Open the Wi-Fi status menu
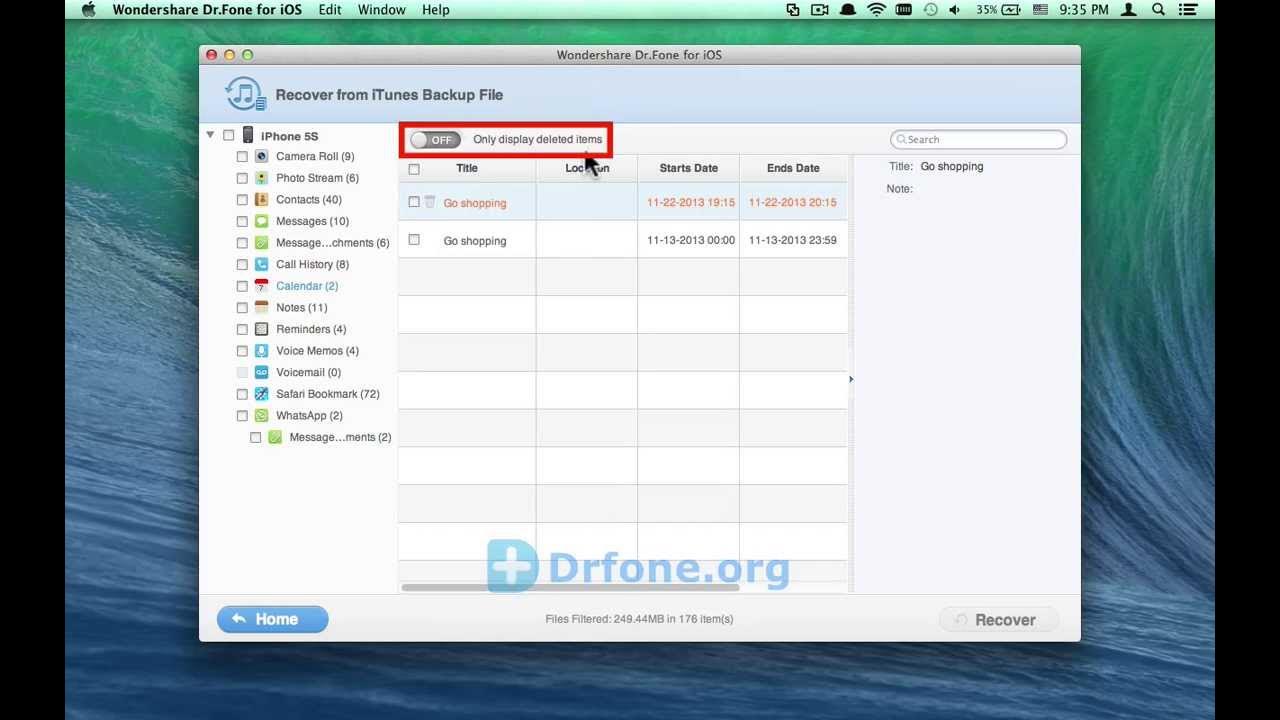This screenshot has height=720, width=1280. (x=877, y=10)
